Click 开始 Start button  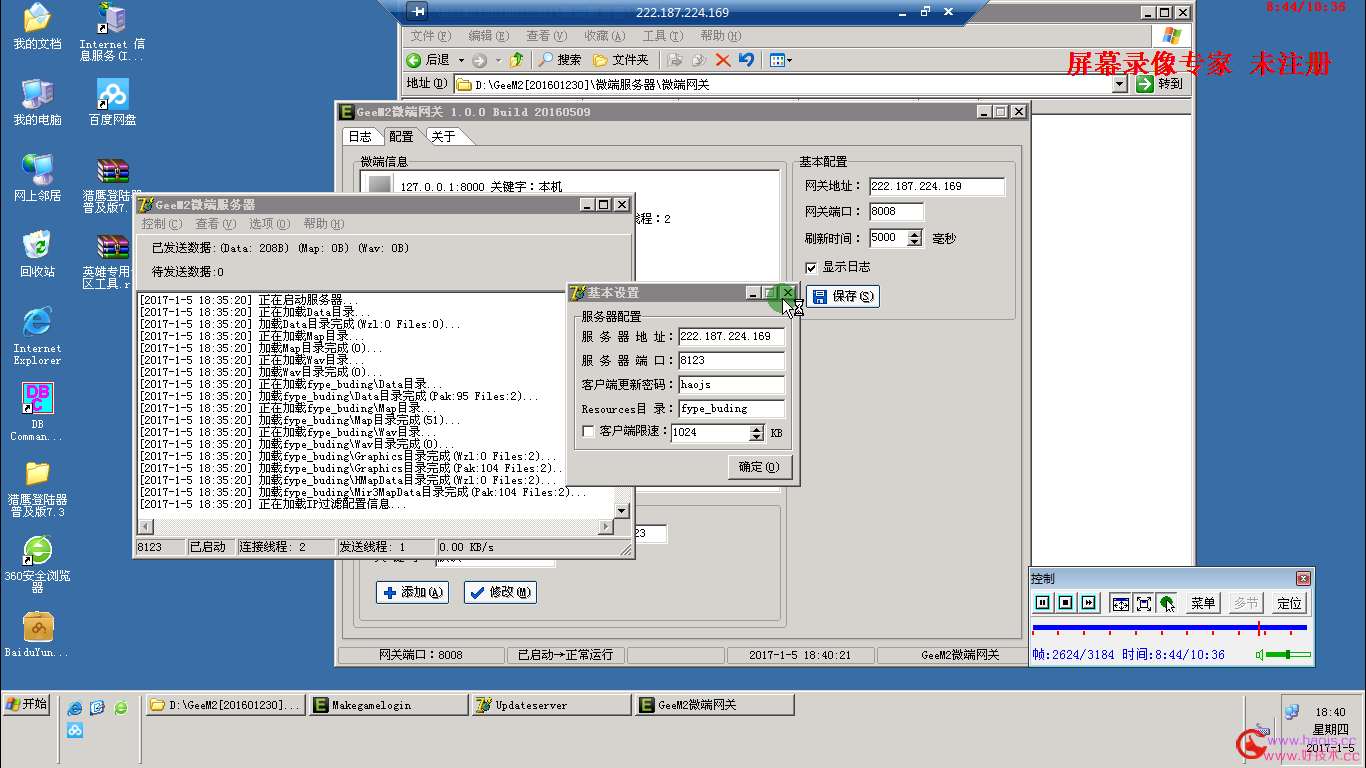pos(26,704)
